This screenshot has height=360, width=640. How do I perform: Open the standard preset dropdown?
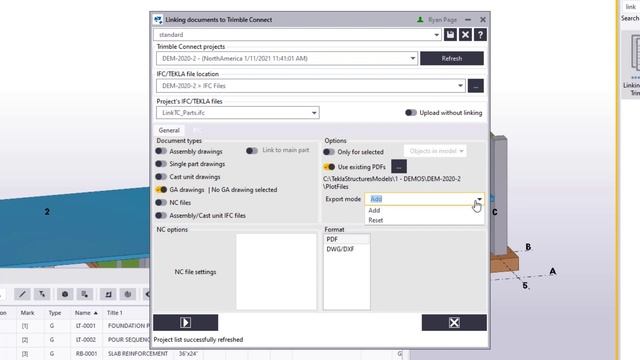(x=436, y=35)
